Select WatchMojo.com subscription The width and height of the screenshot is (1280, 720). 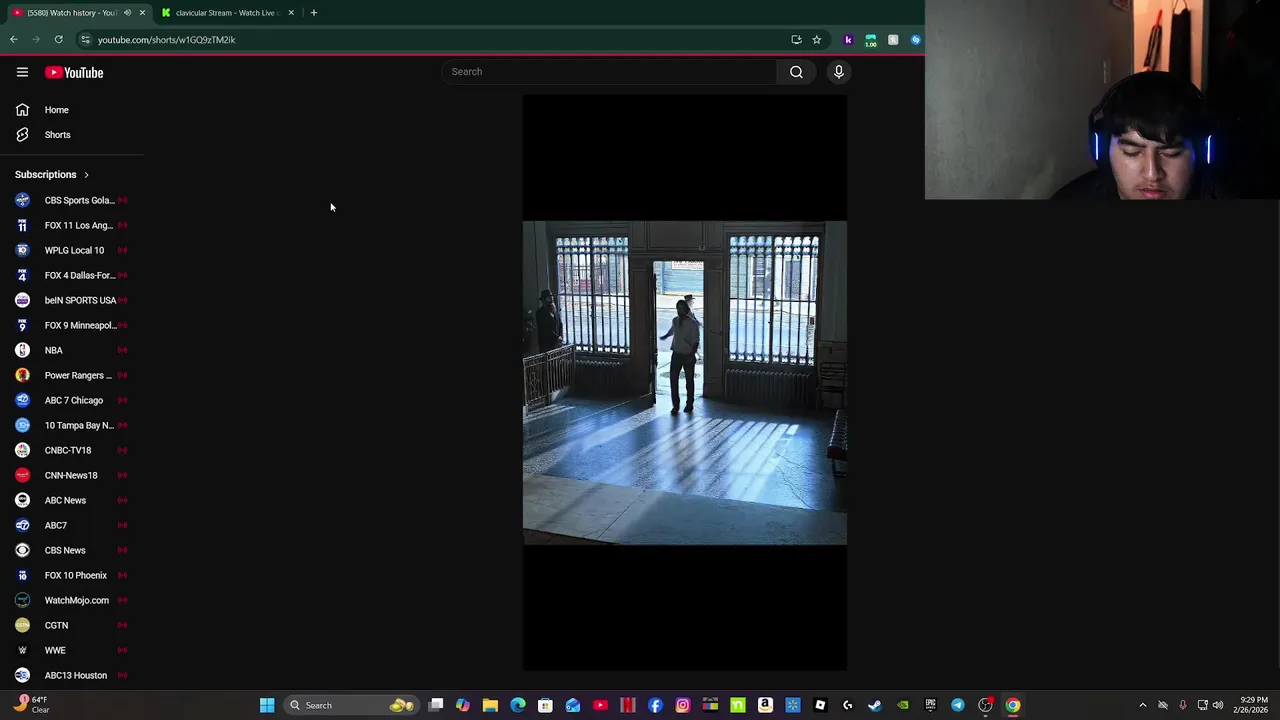72,600
